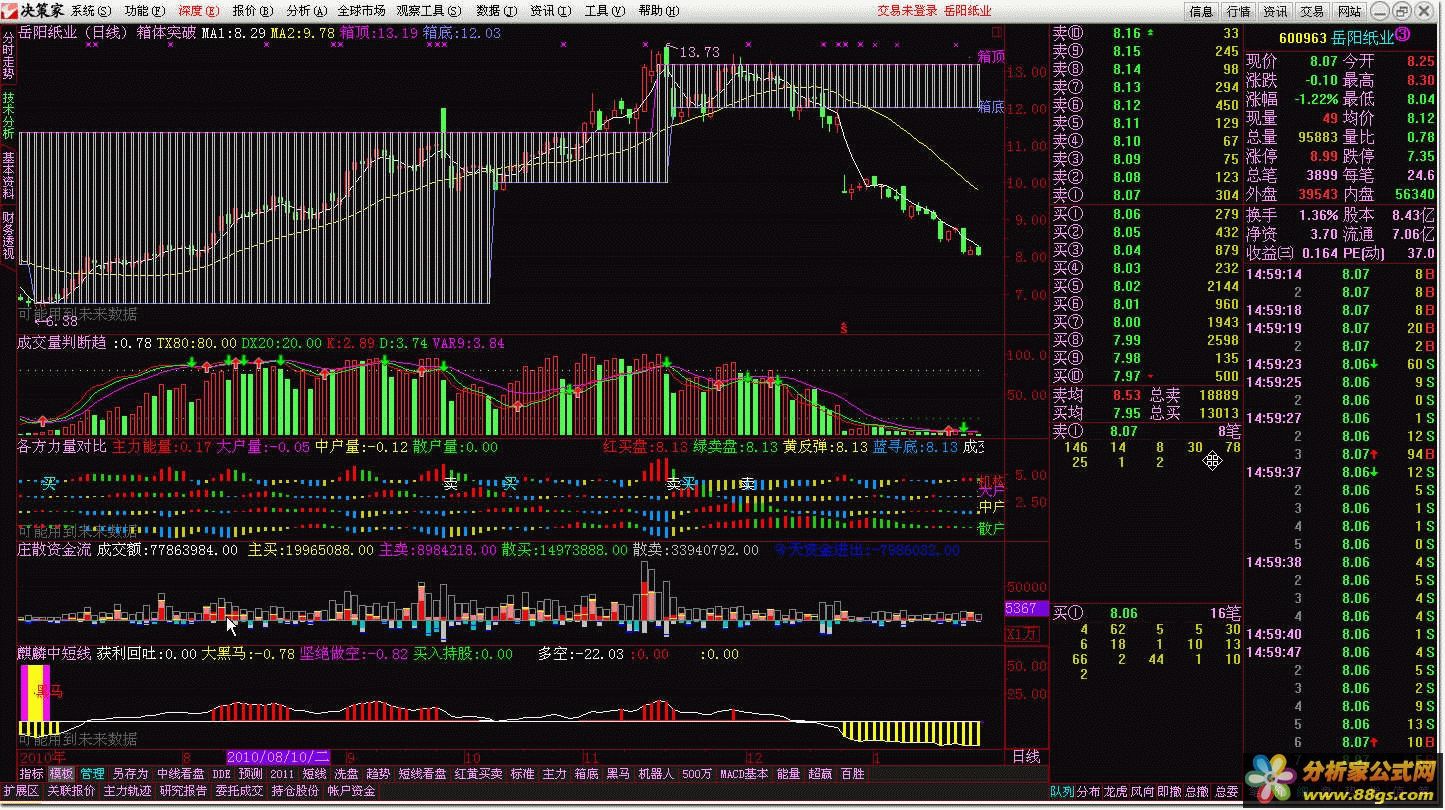Switch to 分时走势 side tab
This screenshot has height=810, width=1445.
(8, 55)
